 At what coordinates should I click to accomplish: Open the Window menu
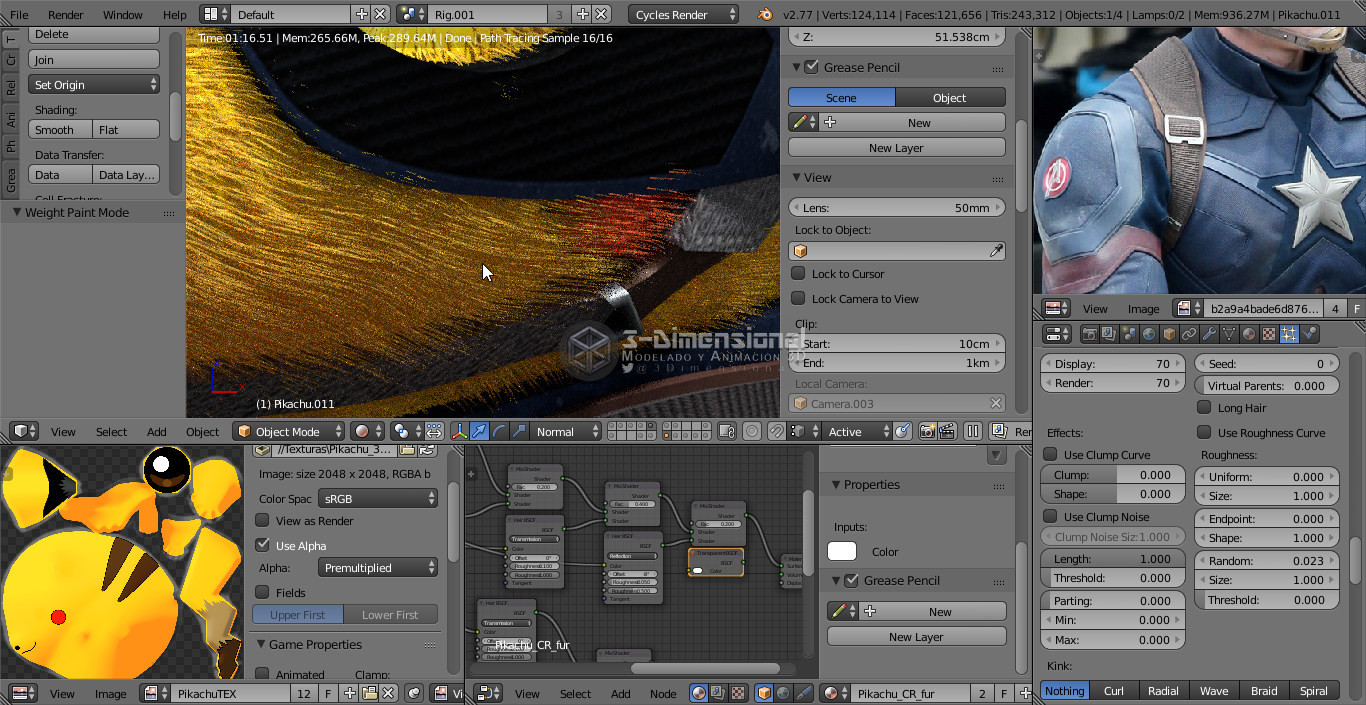[123, 14]
